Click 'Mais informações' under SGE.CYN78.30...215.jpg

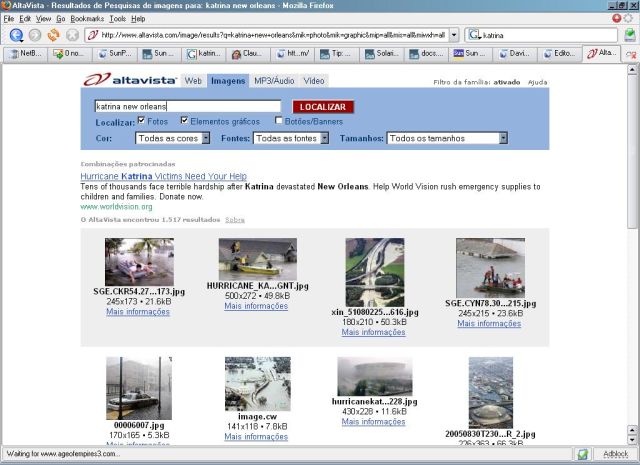(489, 323)
